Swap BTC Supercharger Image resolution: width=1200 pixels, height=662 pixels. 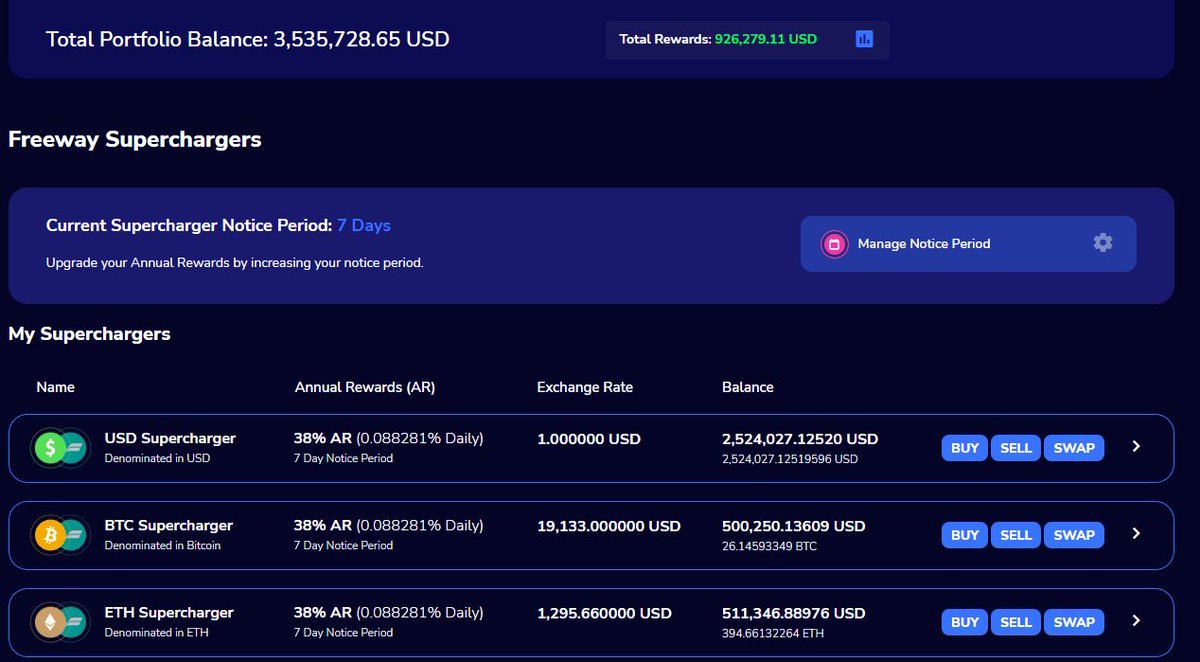1074,535
